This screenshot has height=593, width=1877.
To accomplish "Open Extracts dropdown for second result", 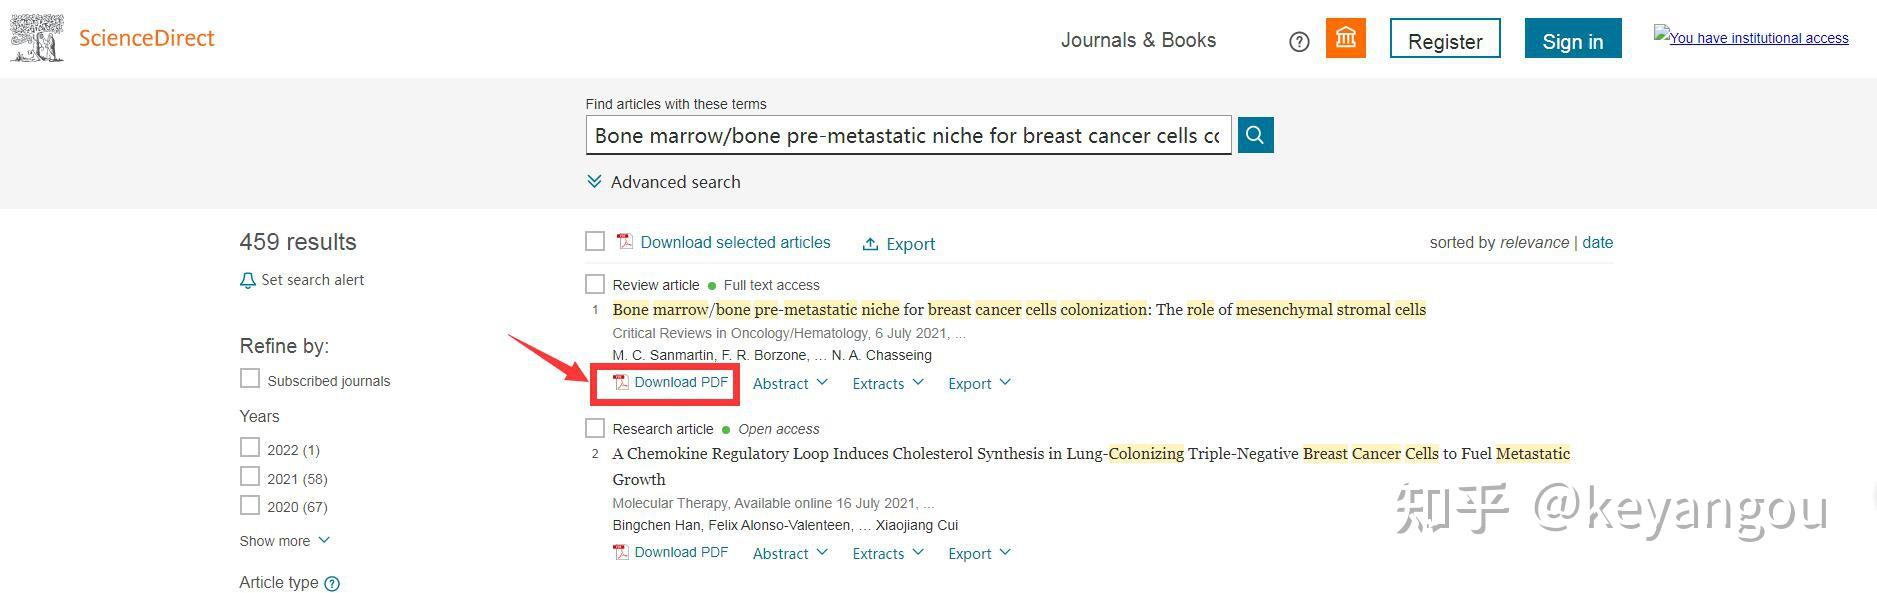I will point(887,553).
